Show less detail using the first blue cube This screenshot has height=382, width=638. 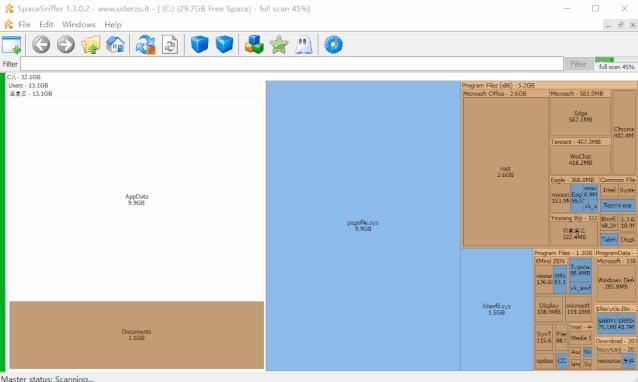point(199,44)
